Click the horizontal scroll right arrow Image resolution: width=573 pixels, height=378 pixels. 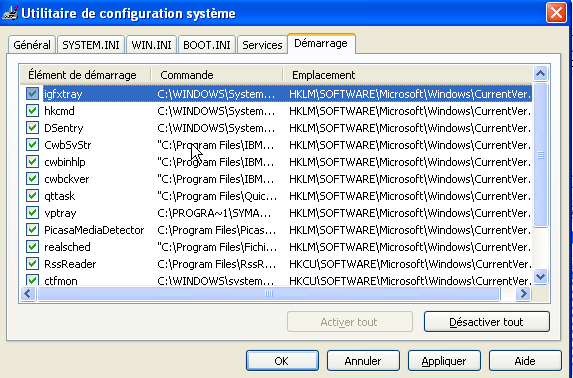pyautogui.click(x=523, y=293)
